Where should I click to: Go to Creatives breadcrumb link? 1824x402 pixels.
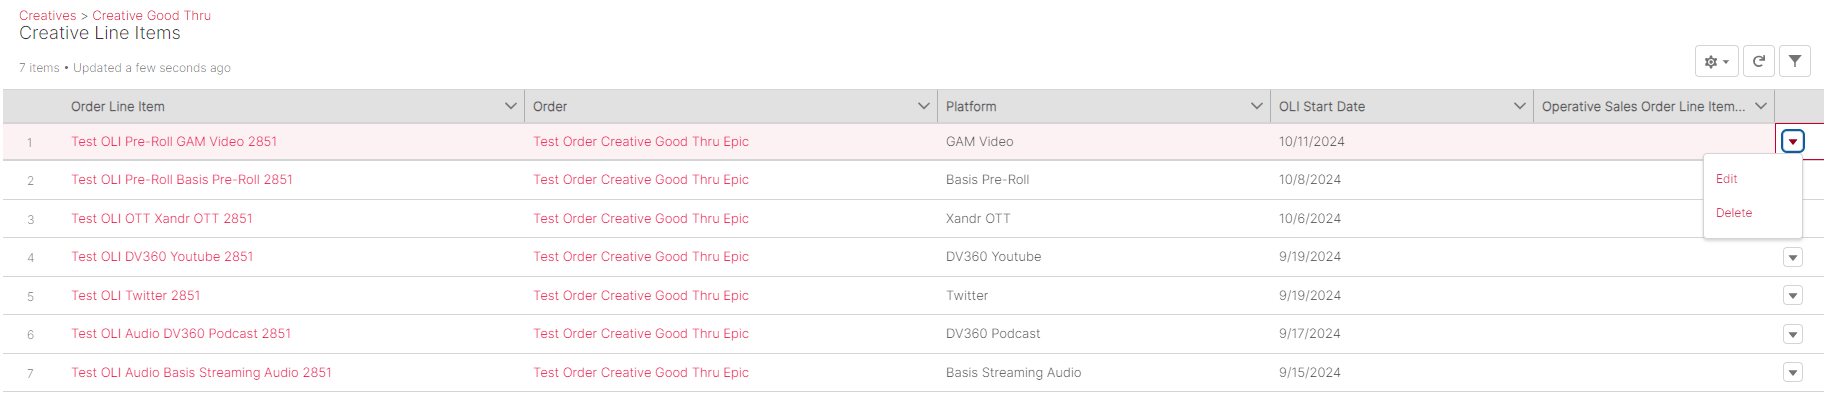pyautogui.click(x=47, y=16)
